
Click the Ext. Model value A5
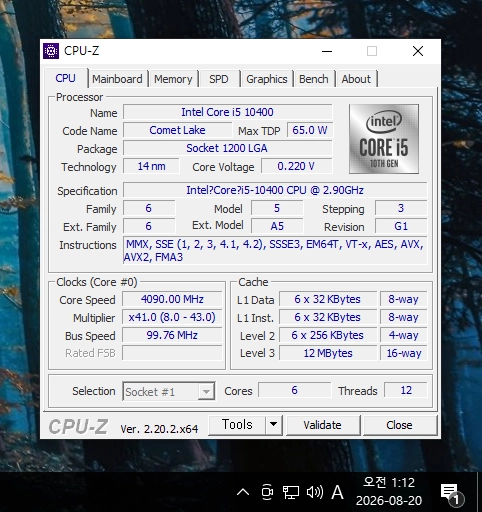tap(277, 226)
